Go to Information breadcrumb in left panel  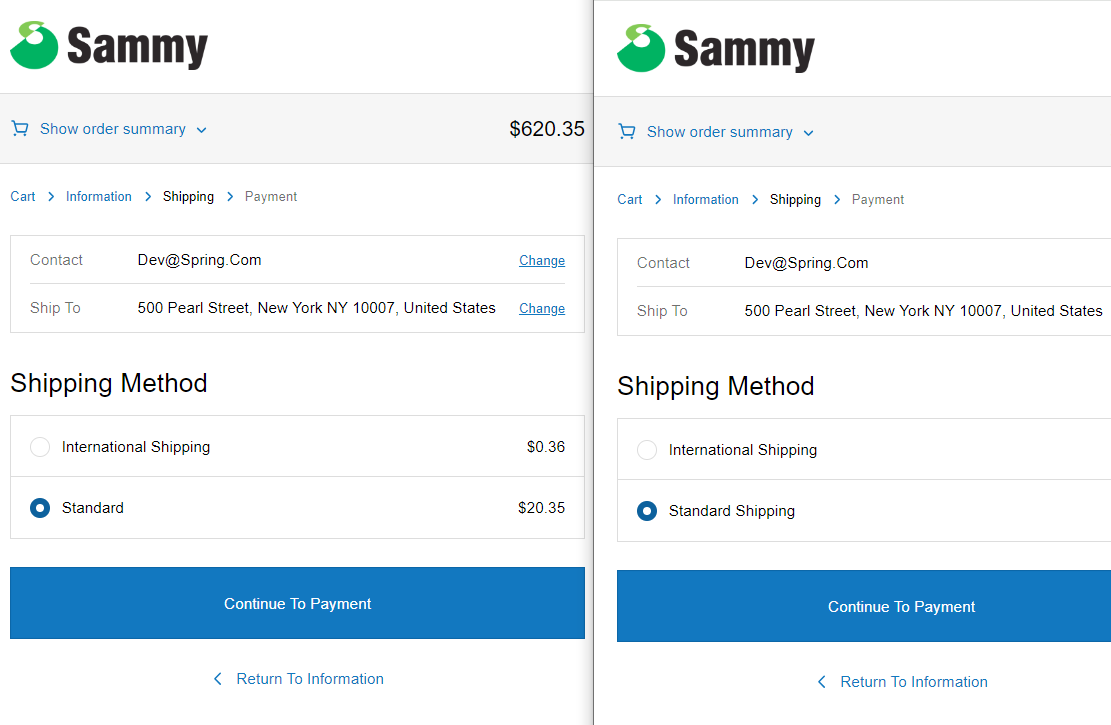pyautogui.click(x=99, y=197)
